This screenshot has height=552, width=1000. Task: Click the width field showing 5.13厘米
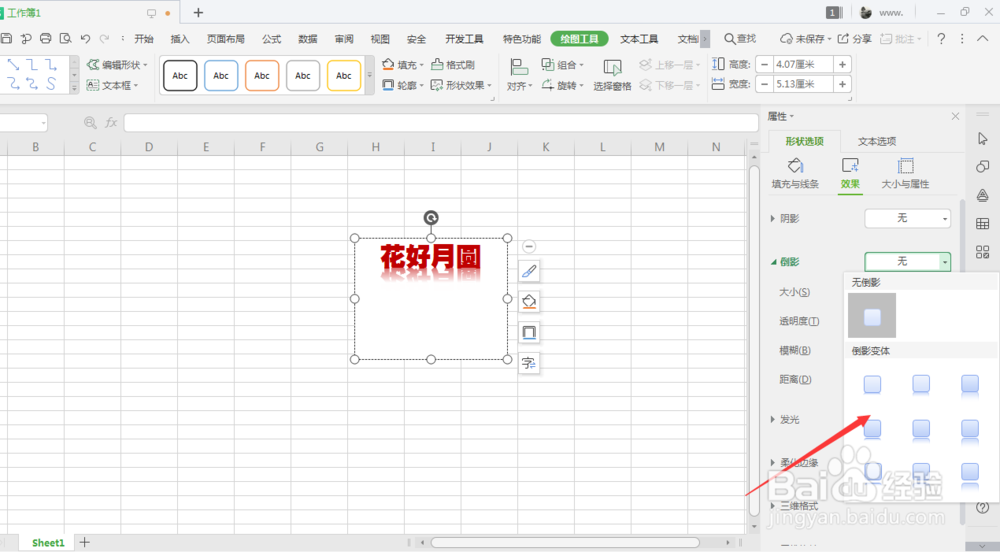pos(803,84)
